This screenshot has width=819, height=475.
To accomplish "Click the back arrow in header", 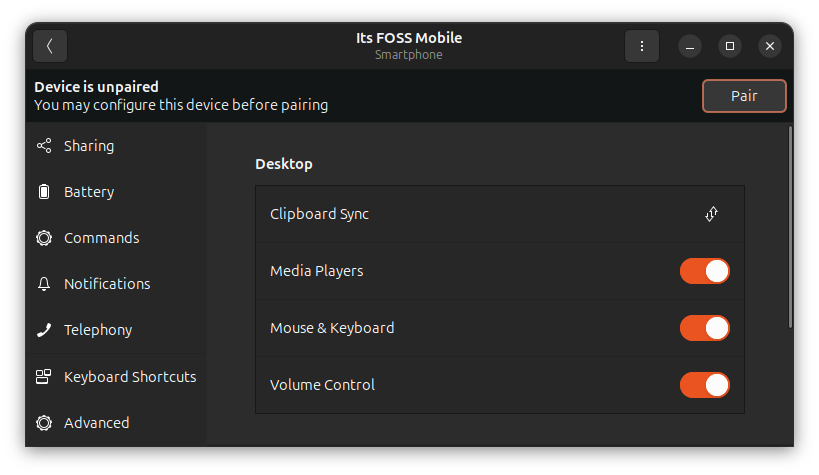I will point(50,46).
